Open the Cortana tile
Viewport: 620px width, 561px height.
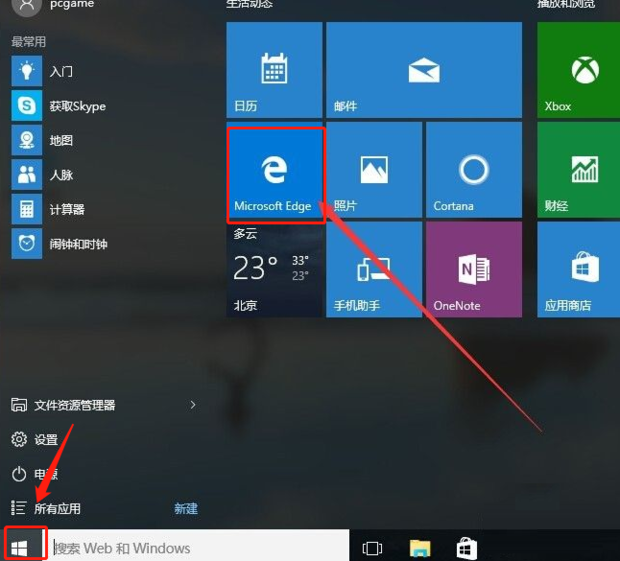click(x=474, y=170)
